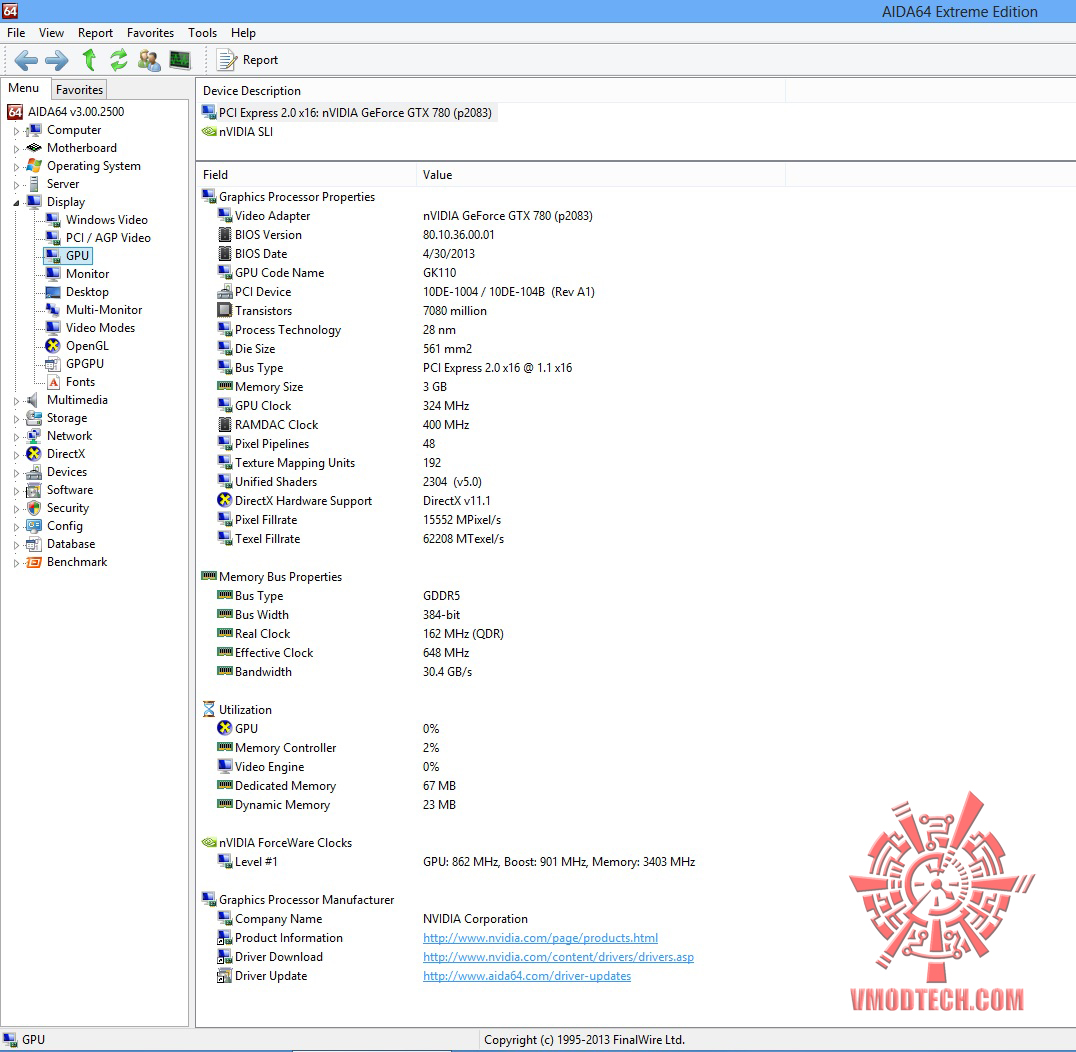Image resolution: width=1076 pixels, height=1052 pixels.
Task: Select the GPU Code Name row
Action: [x=491, y=273]
